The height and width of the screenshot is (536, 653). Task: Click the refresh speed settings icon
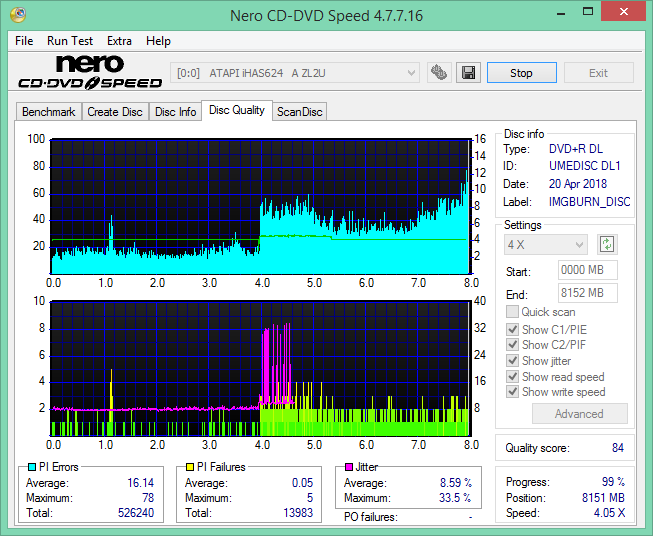coord(607,244)
